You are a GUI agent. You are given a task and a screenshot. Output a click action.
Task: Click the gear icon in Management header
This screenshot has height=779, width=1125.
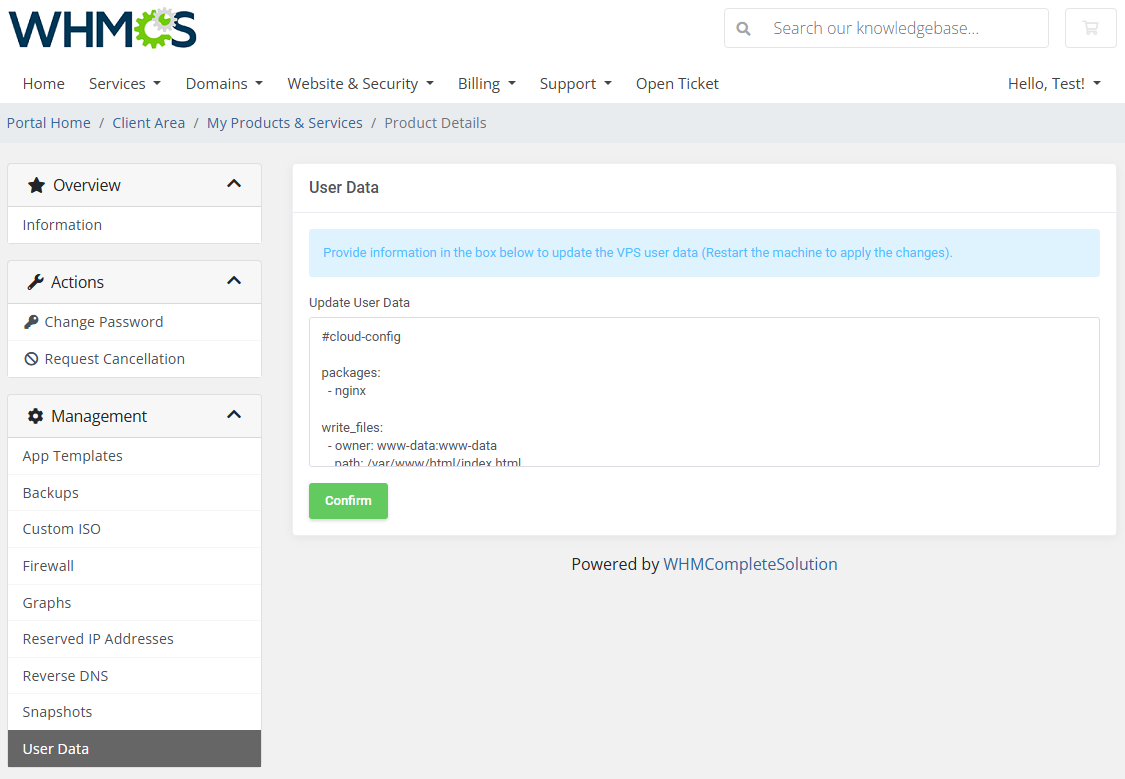point(35,416)
